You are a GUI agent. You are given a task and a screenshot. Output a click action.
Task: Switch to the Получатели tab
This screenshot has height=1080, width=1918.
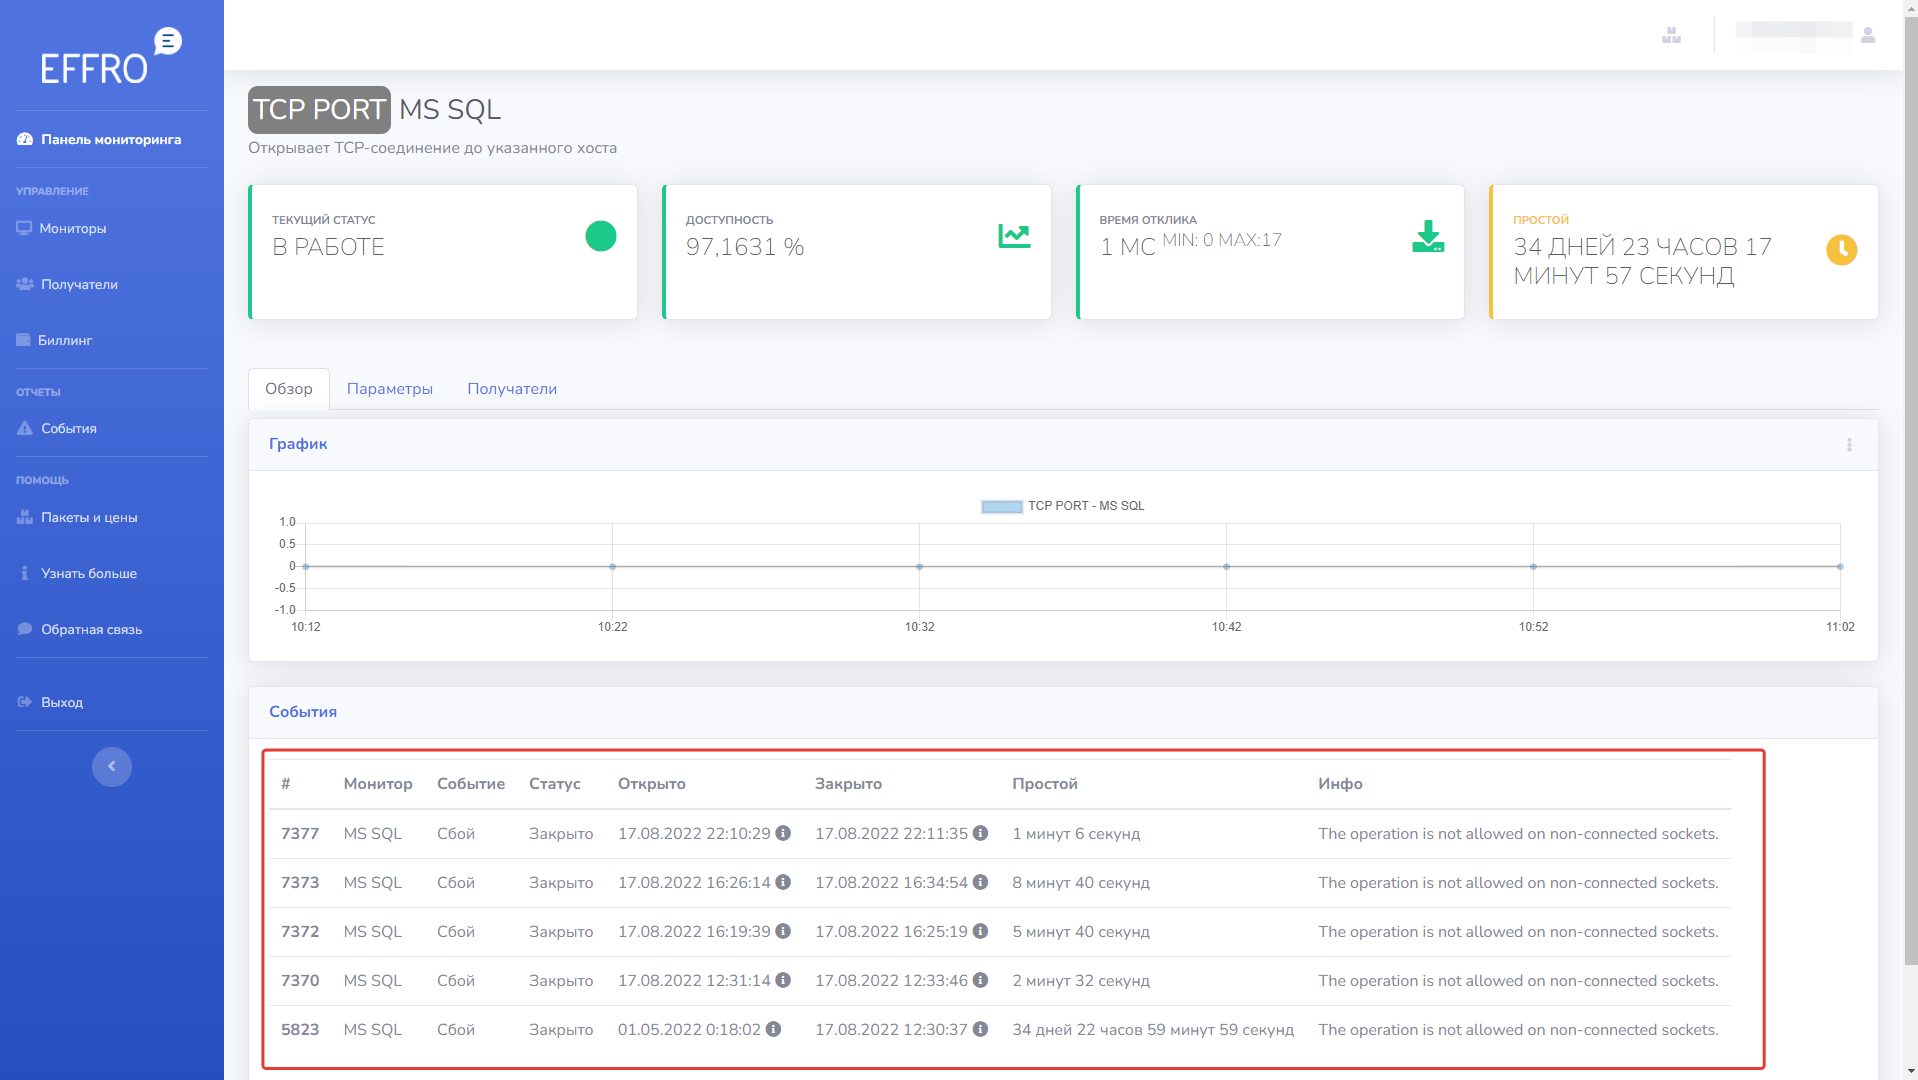coord(511,389)
